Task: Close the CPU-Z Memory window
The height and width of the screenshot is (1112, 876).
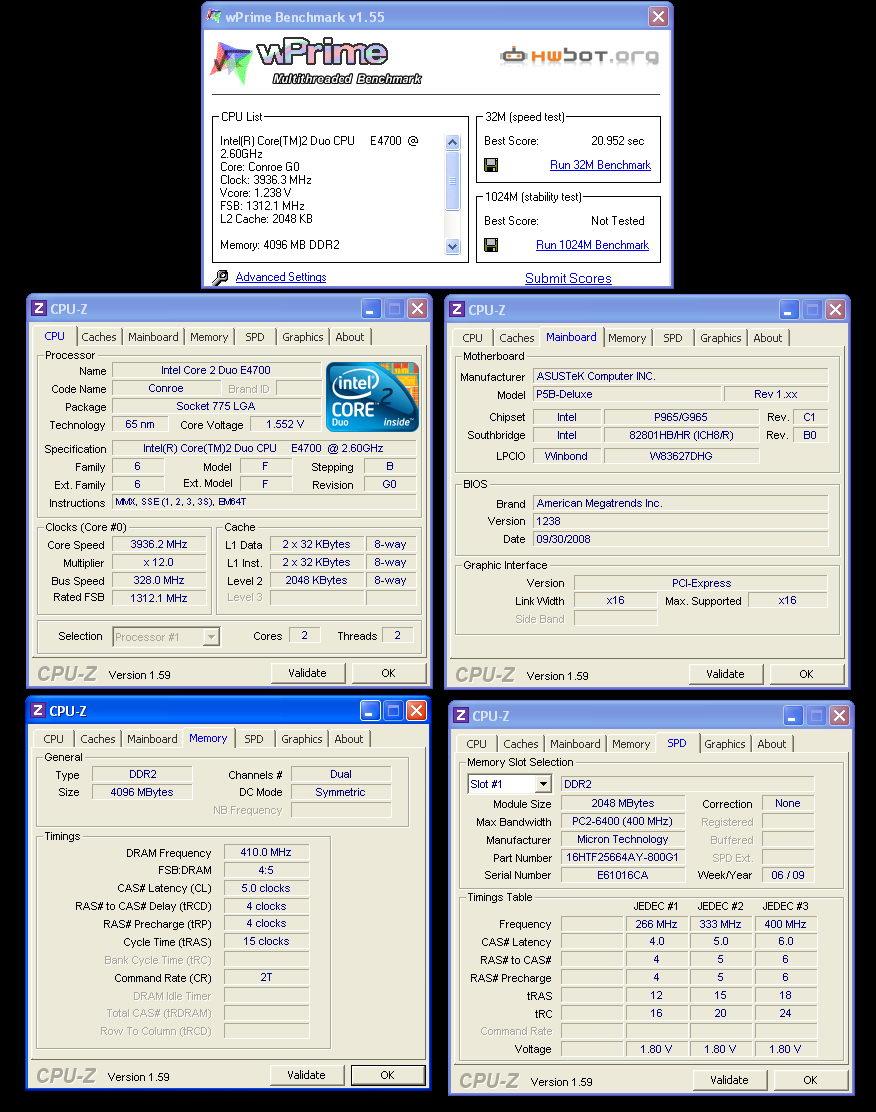Action: [416, 711]
